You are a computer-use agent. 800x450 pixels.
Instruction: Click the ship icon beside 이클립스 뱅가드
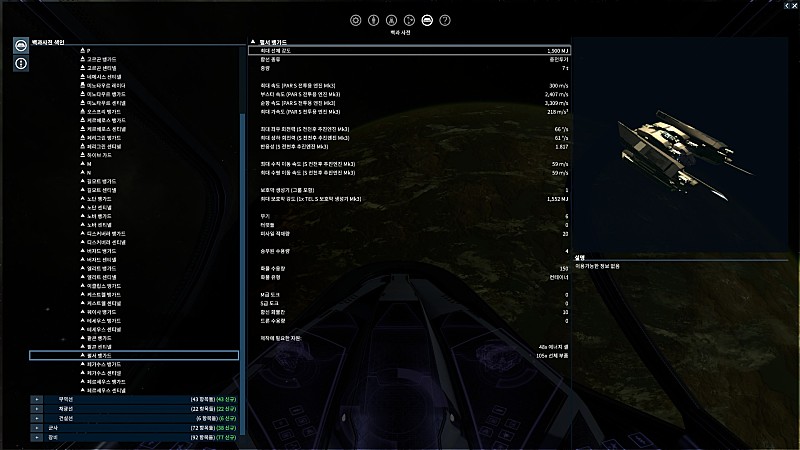pyautogui.click(x=83, y=286)
